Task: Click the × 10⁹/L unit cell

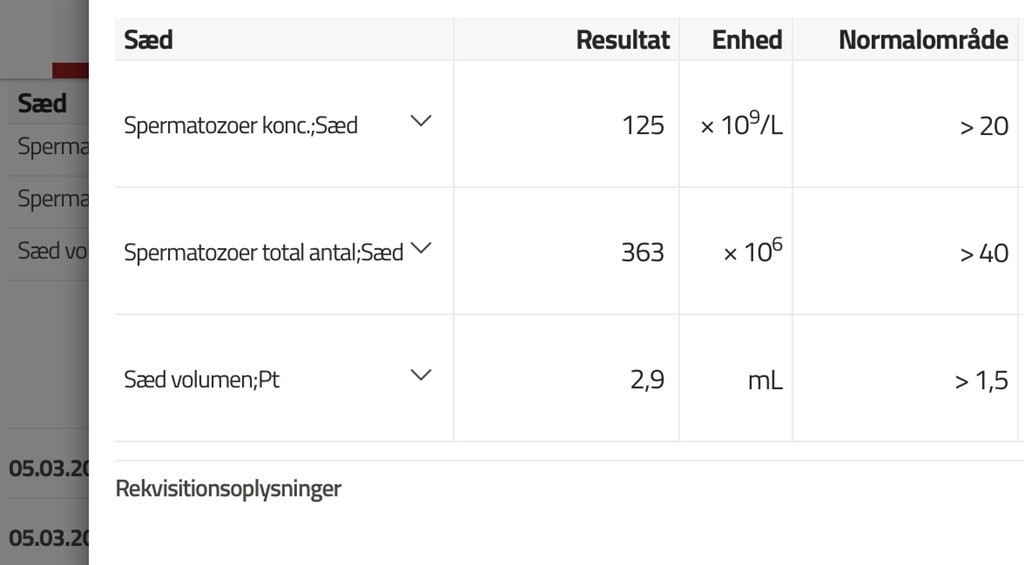Action: (x=740, y=126)
